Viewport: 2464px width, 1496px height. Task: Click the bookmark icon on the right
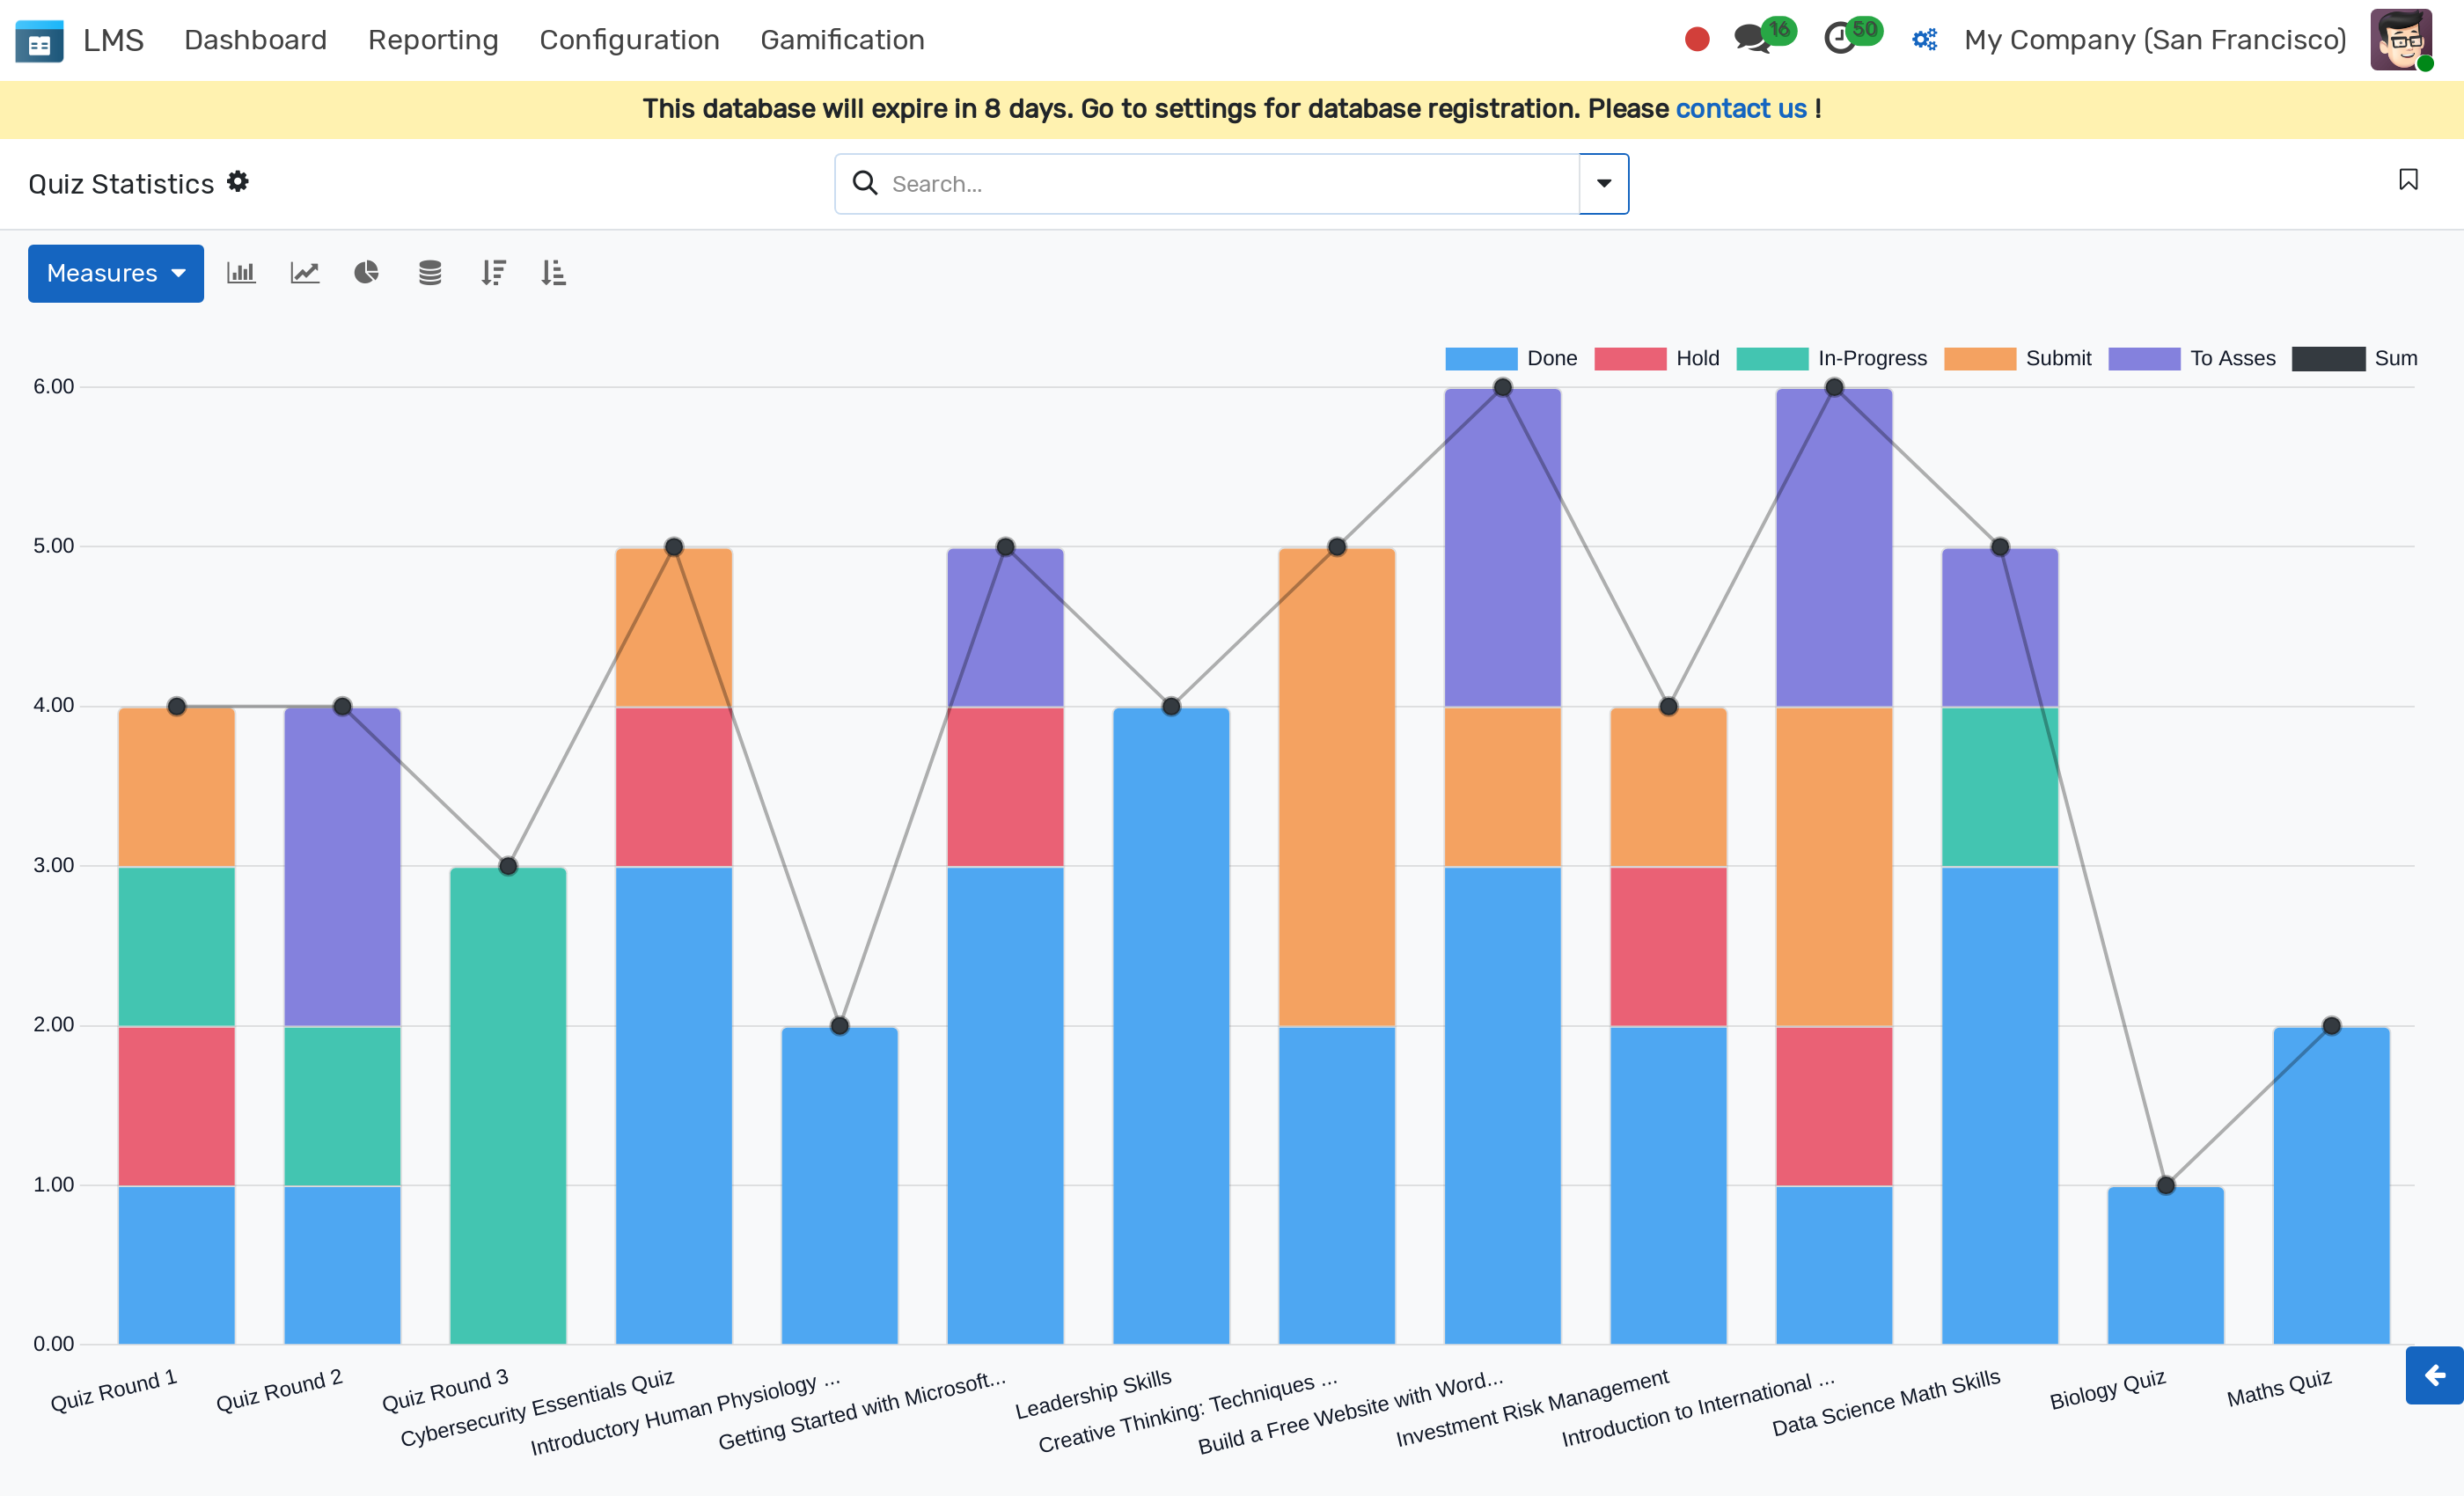pyautogui.click(x=2409, y=180)
